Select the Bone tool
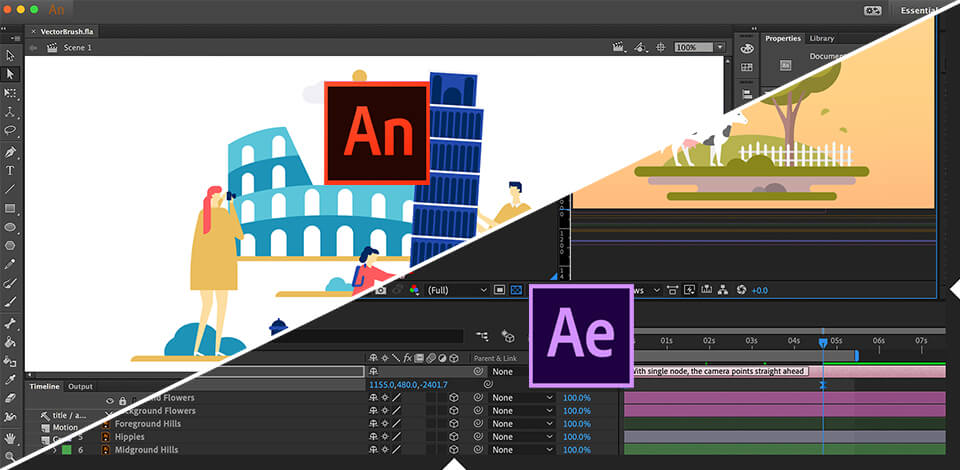The width and height of the screenshot is (960, 470). (10, 323)
